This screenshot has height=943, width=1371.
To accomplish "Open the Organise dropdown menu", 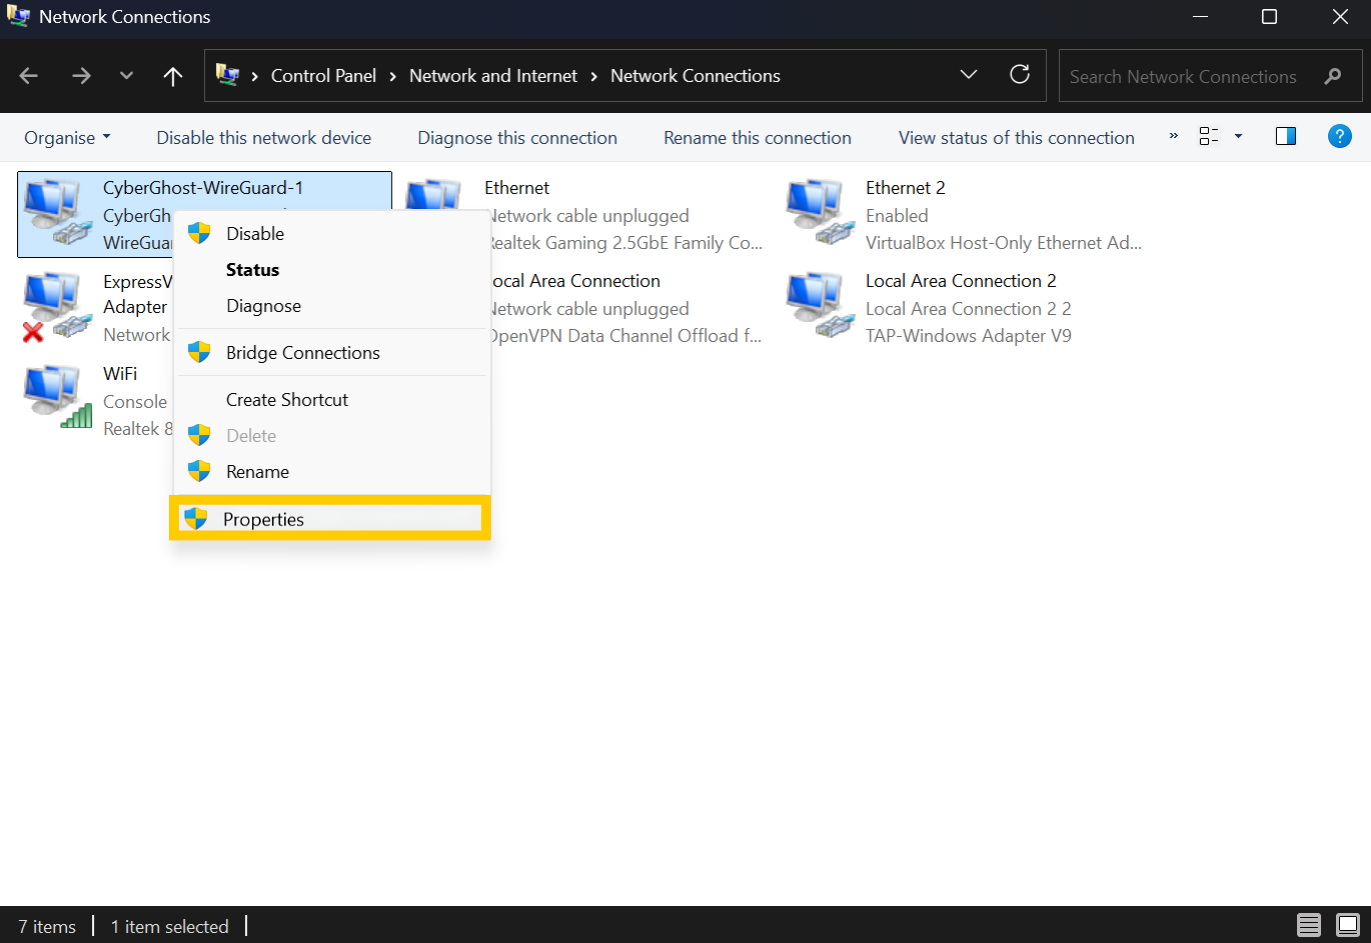I will [67, 138].
